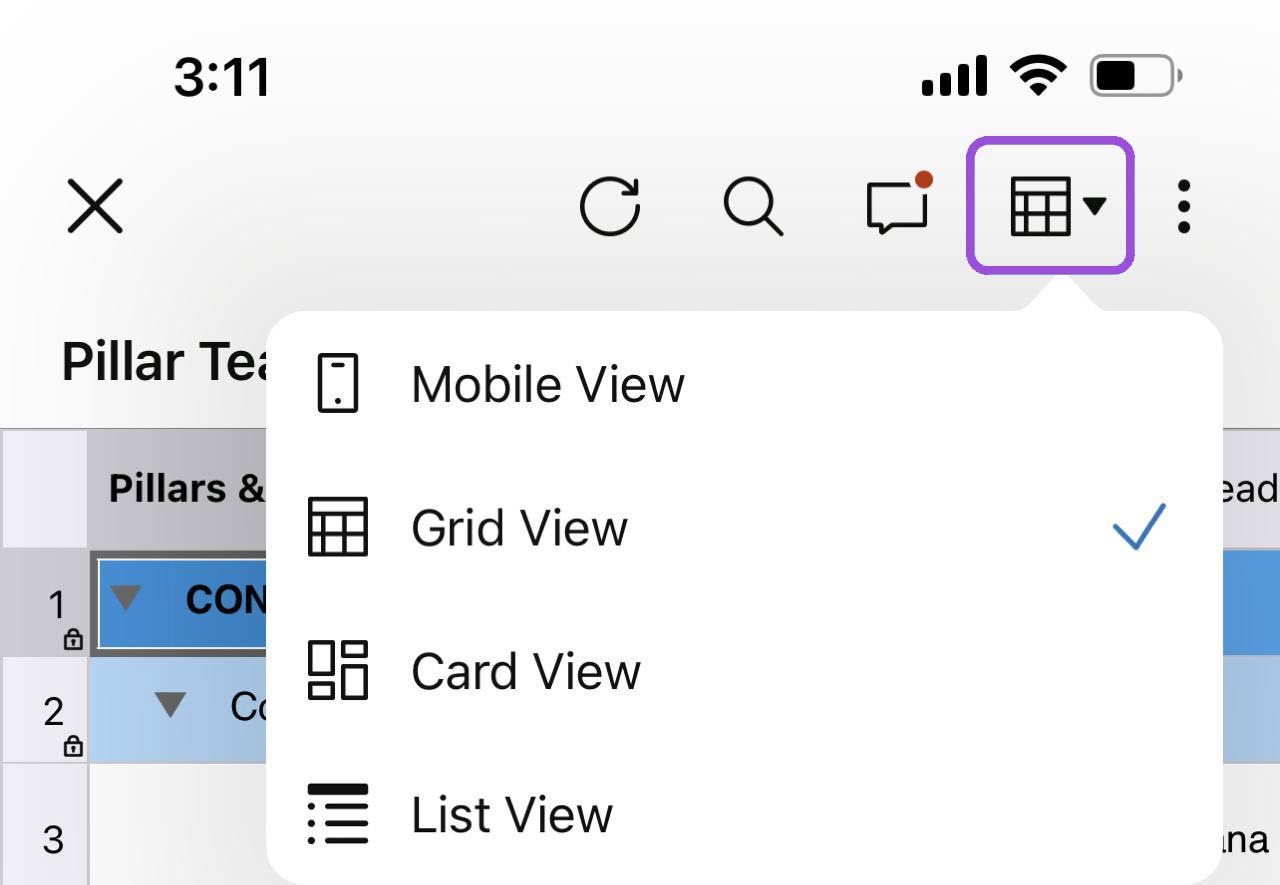
Task: Close the sheet with the X button
Action: tap(95, 206)
